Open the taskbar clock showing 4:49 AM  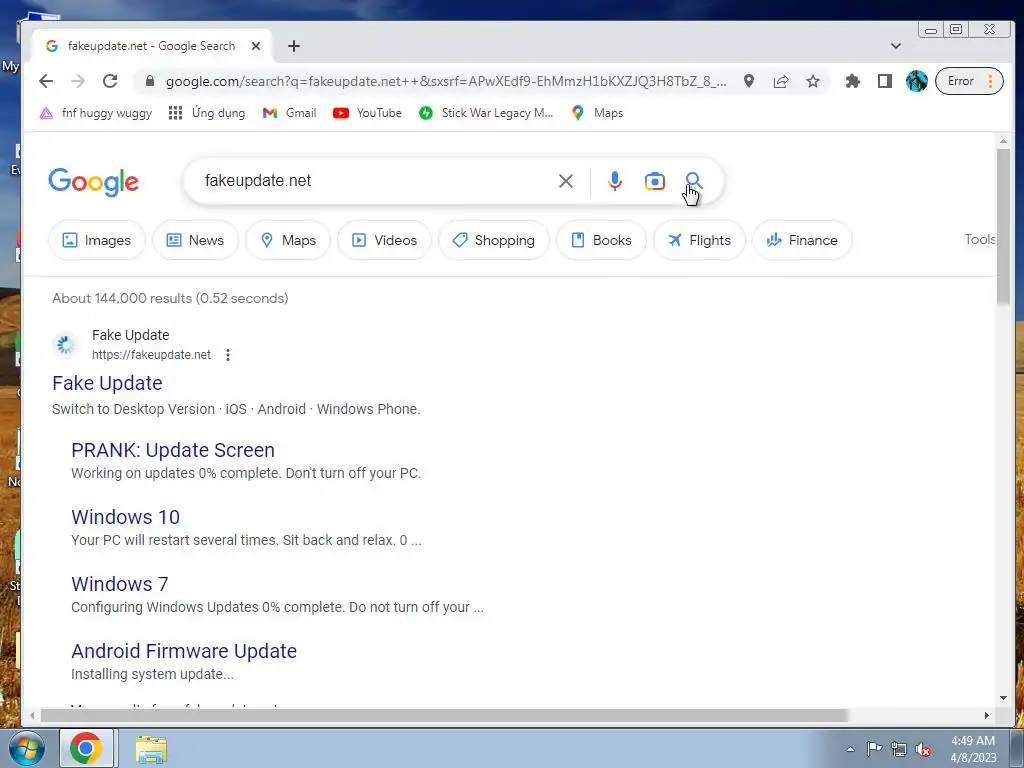(973, 749)
